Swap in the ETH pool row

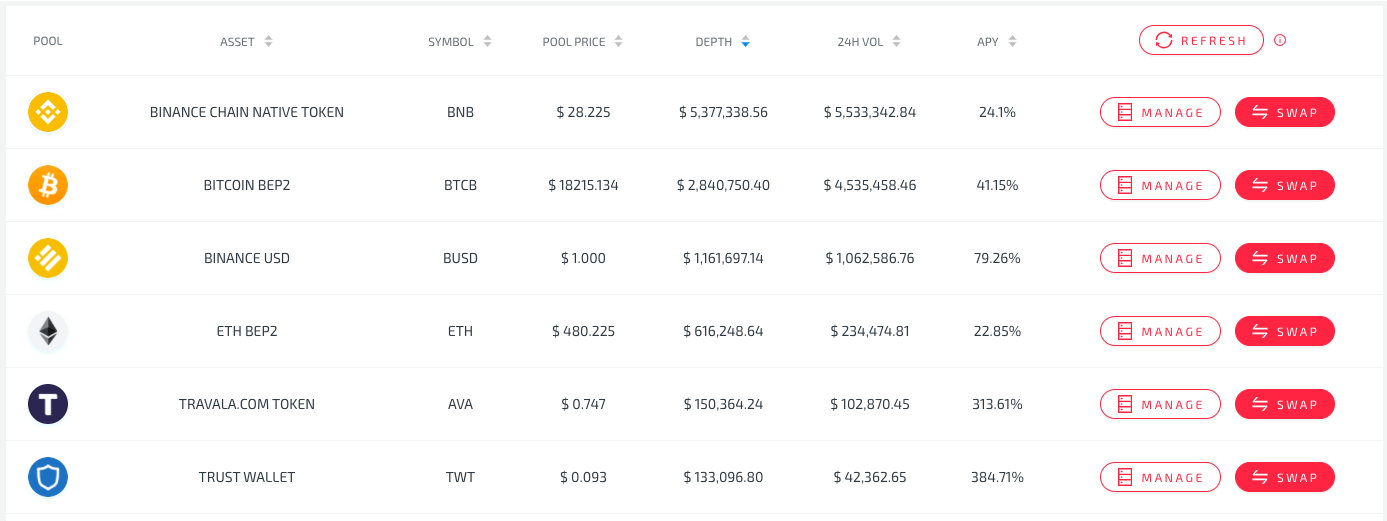(1285, 331)
